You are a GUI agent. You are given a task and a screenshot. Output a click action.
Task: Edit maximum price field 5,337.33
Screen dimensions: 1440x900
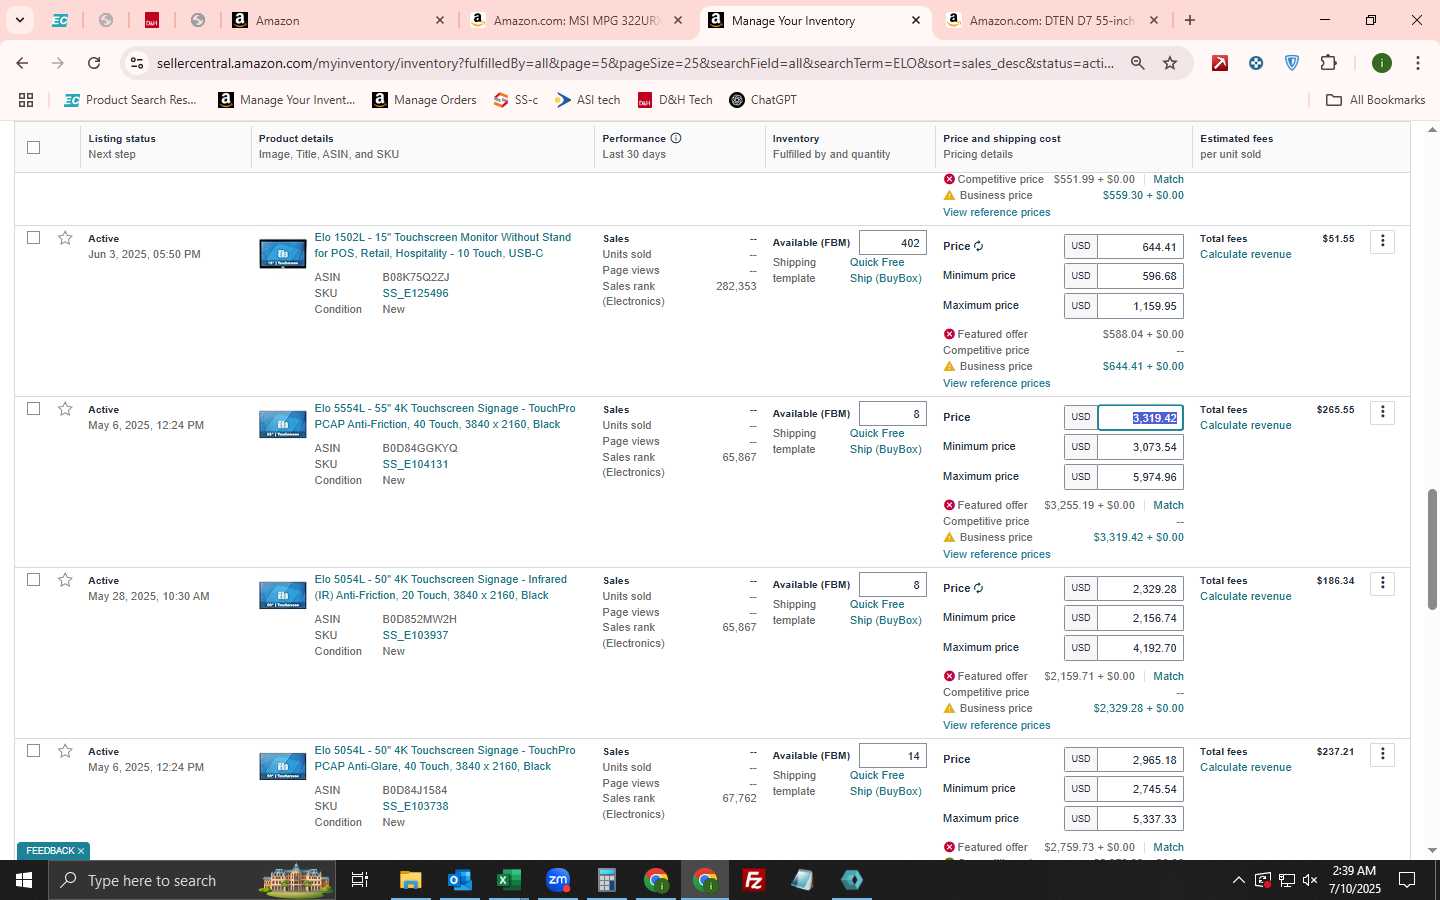(x=1140, y=819)
